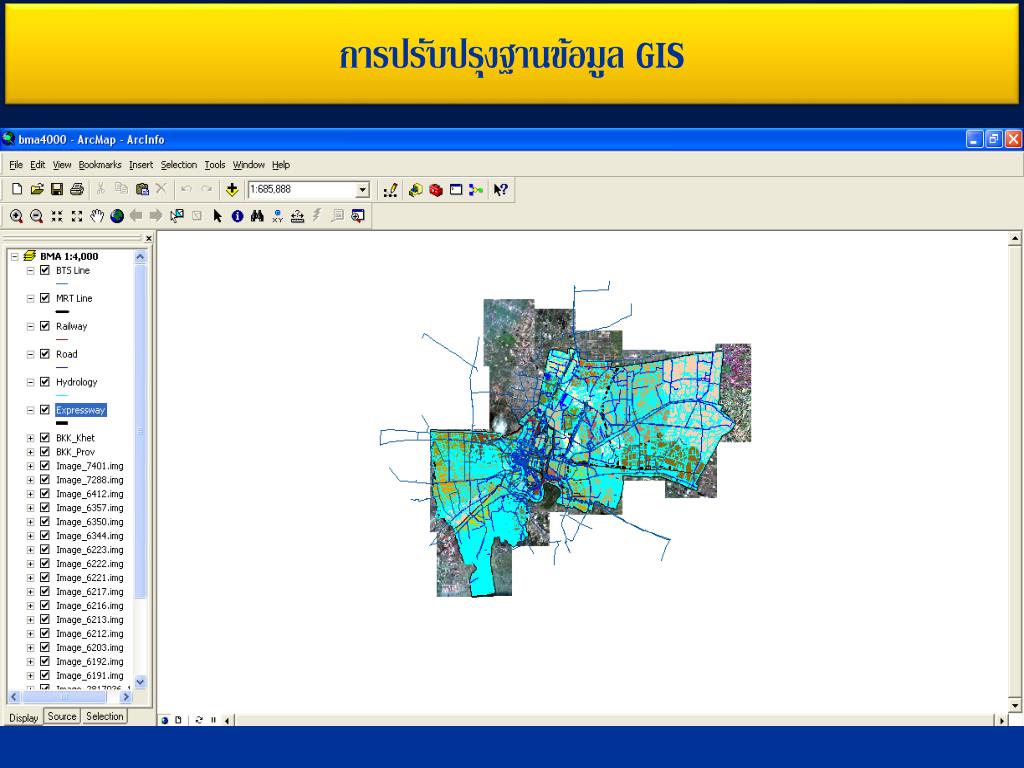Pick the Select Elements arrow tool
The height and width of the screenshot is (768, 1024).
pyautogui.click(x=217, y=216)
